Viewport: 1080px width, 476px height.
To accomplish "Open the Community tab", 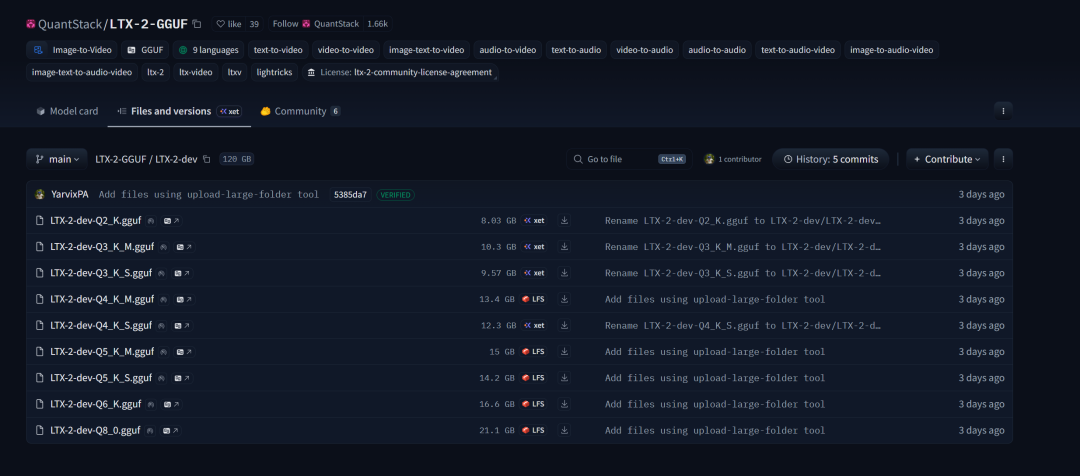I will point(300,111).
